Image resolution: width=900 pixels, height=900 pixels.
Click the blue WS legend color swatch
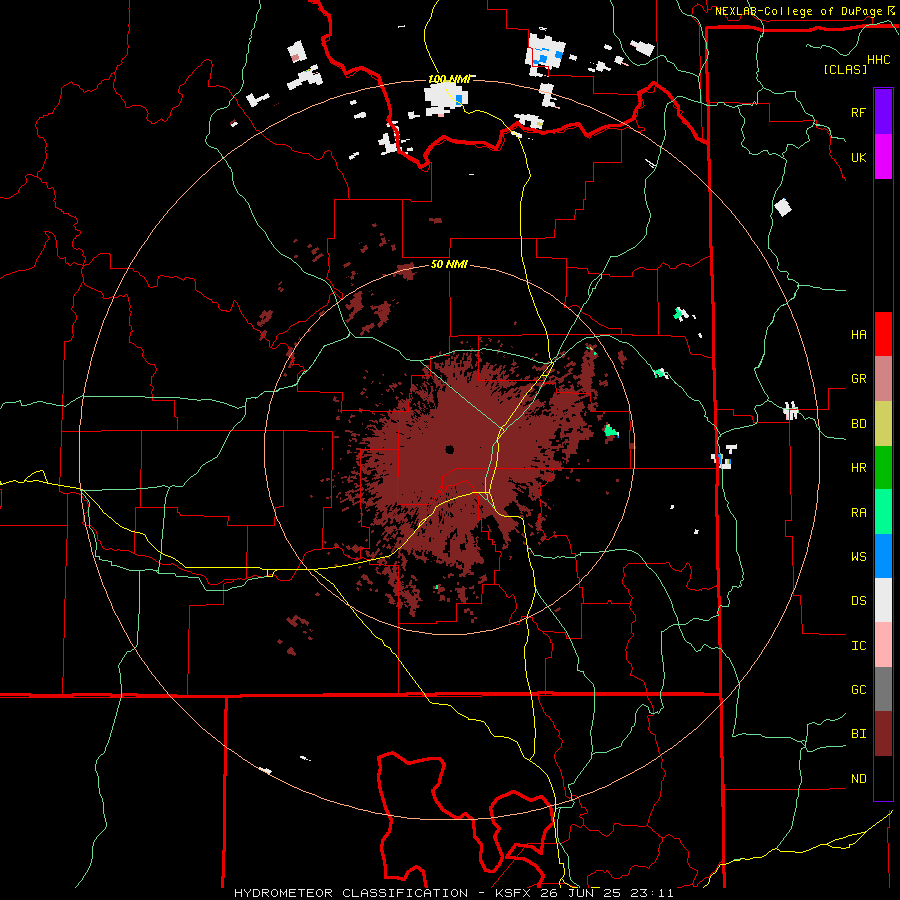[883, 556]
